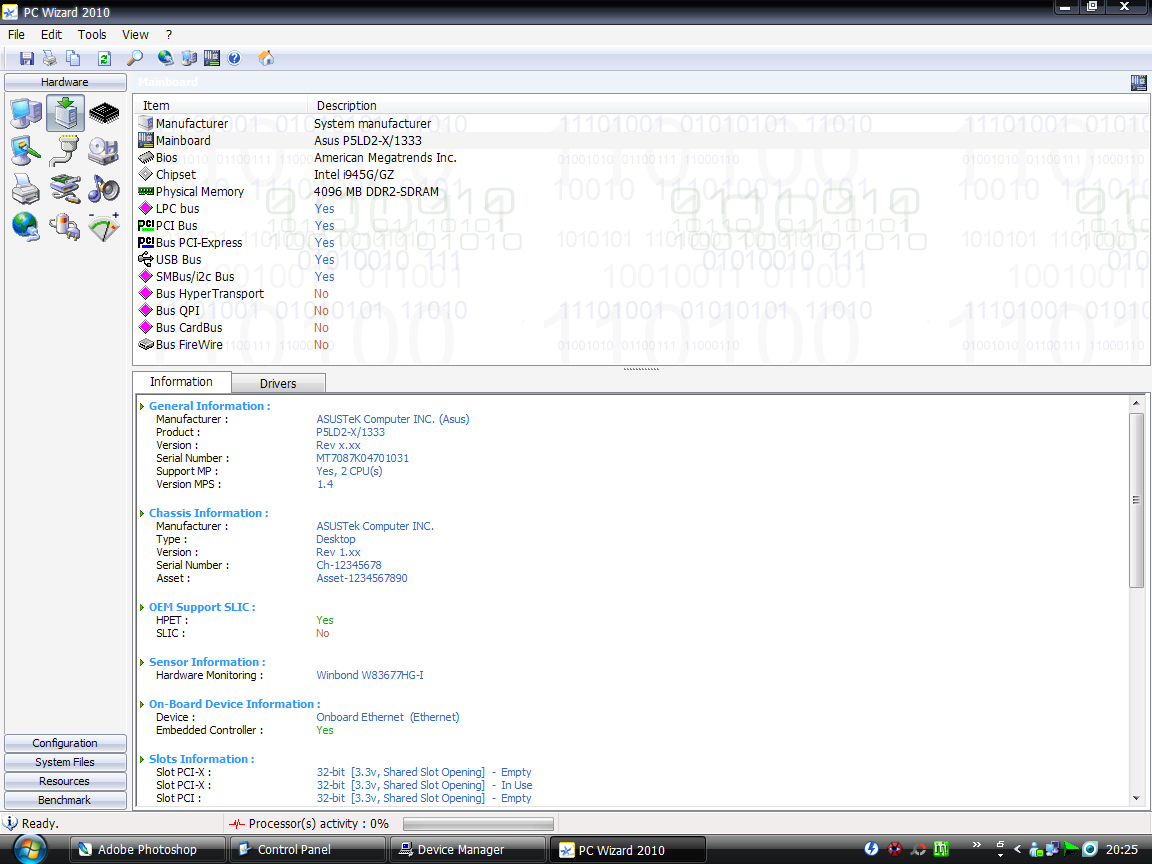The height and width of the screenshot is (864, 1152).
Task: Collapse the Chassis Information section
Action: click(x=142, y=514)
